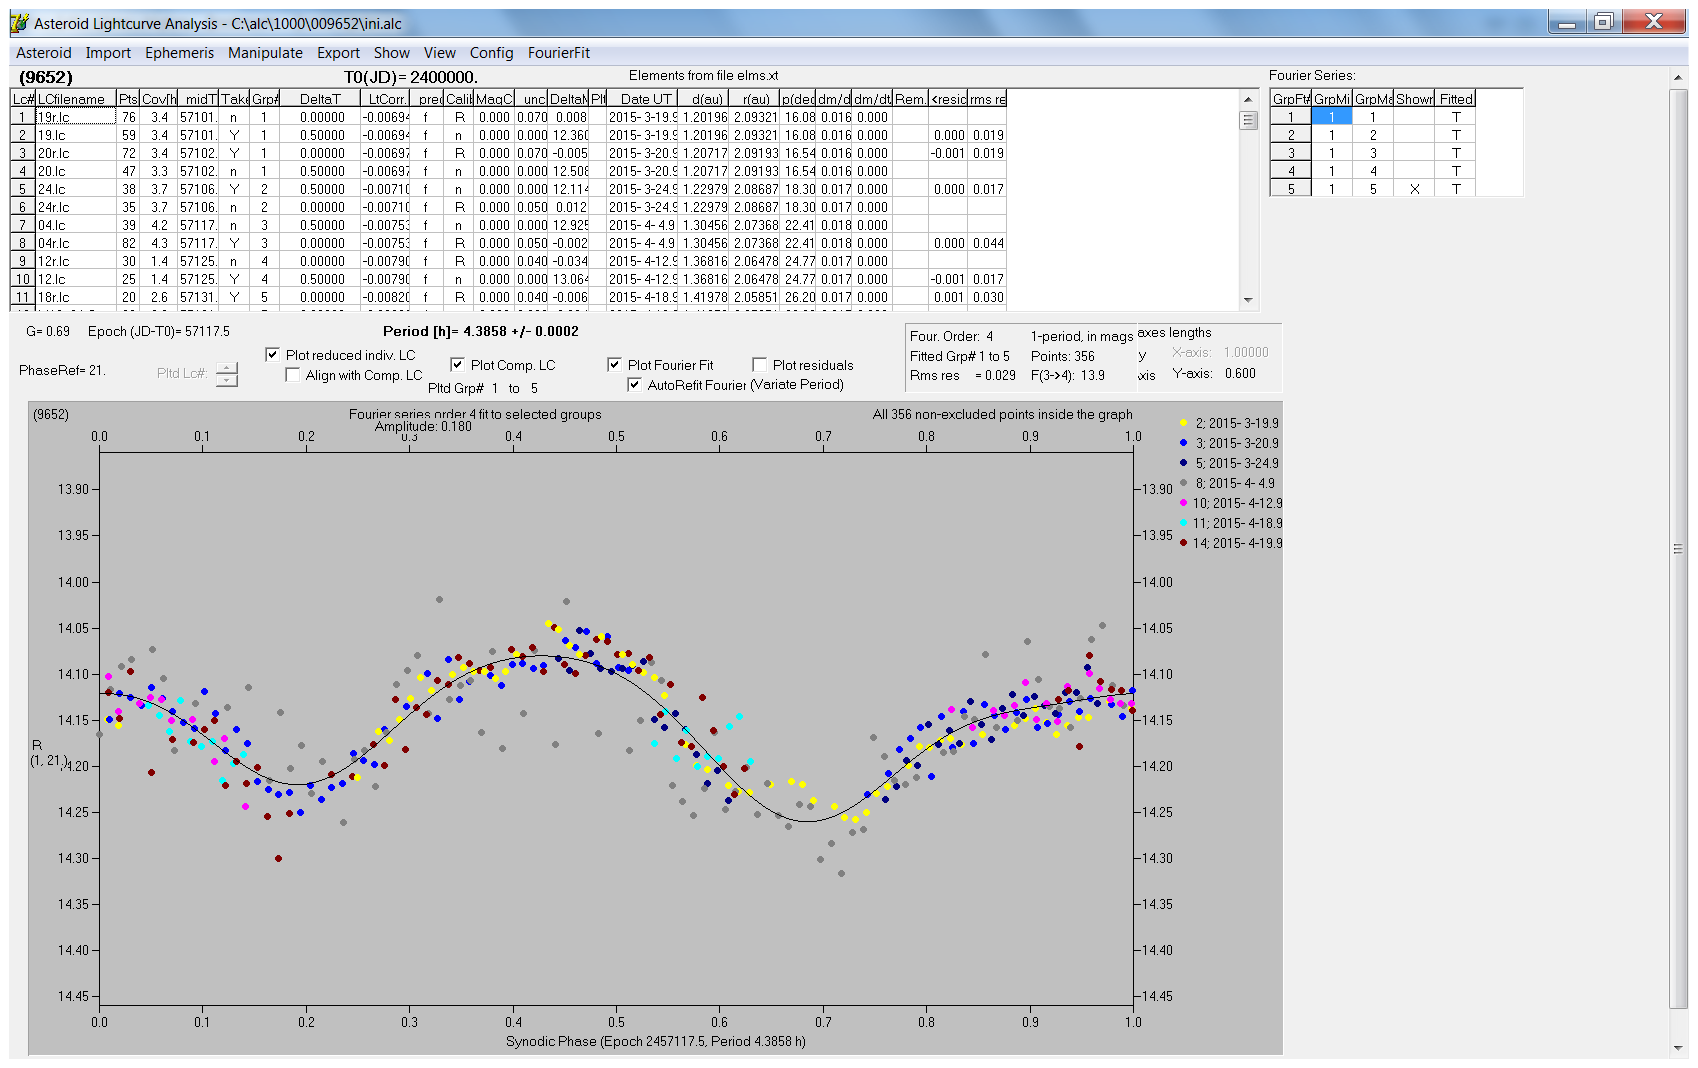Open the Asteroid menu

pyautogui.click(x=44, y=53)
